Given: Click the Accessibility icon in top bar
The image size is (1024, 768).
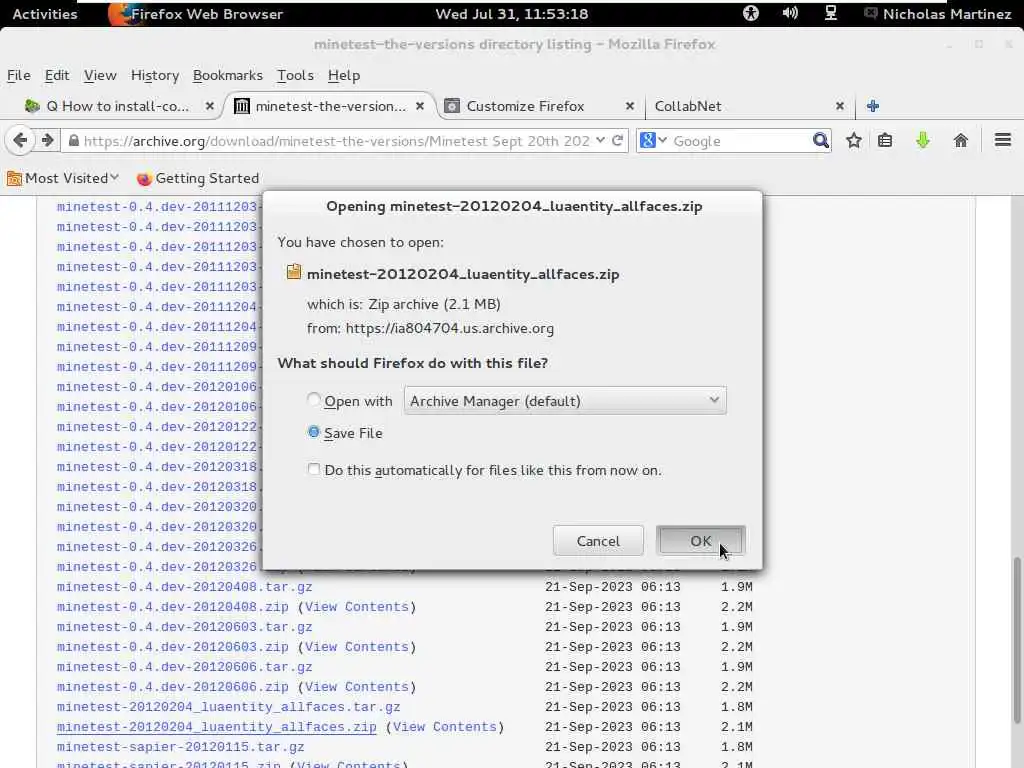Looking at the screenshot, I should 751,13.
